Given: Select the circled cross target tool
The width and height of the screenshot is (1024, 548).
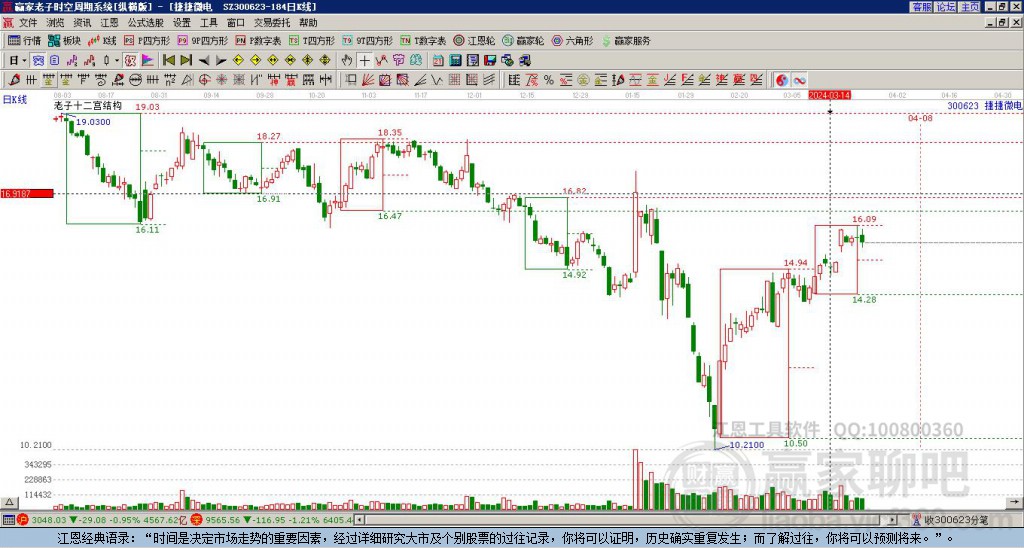Looking at the screenshot, I should tap(204, 80).
